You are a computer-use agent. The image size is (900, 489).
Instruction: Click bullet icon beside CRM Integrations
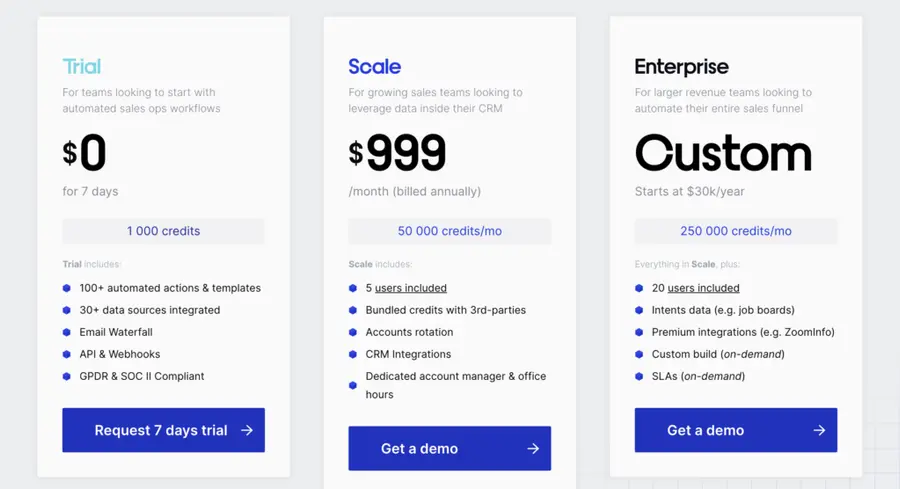(352, 354)
